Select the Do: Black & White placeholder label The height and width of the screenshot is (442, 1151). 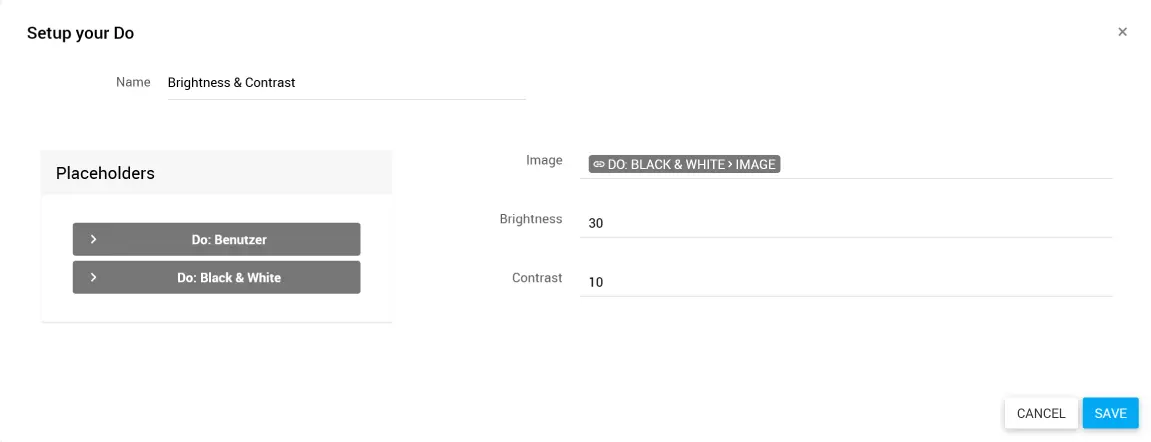229,278
